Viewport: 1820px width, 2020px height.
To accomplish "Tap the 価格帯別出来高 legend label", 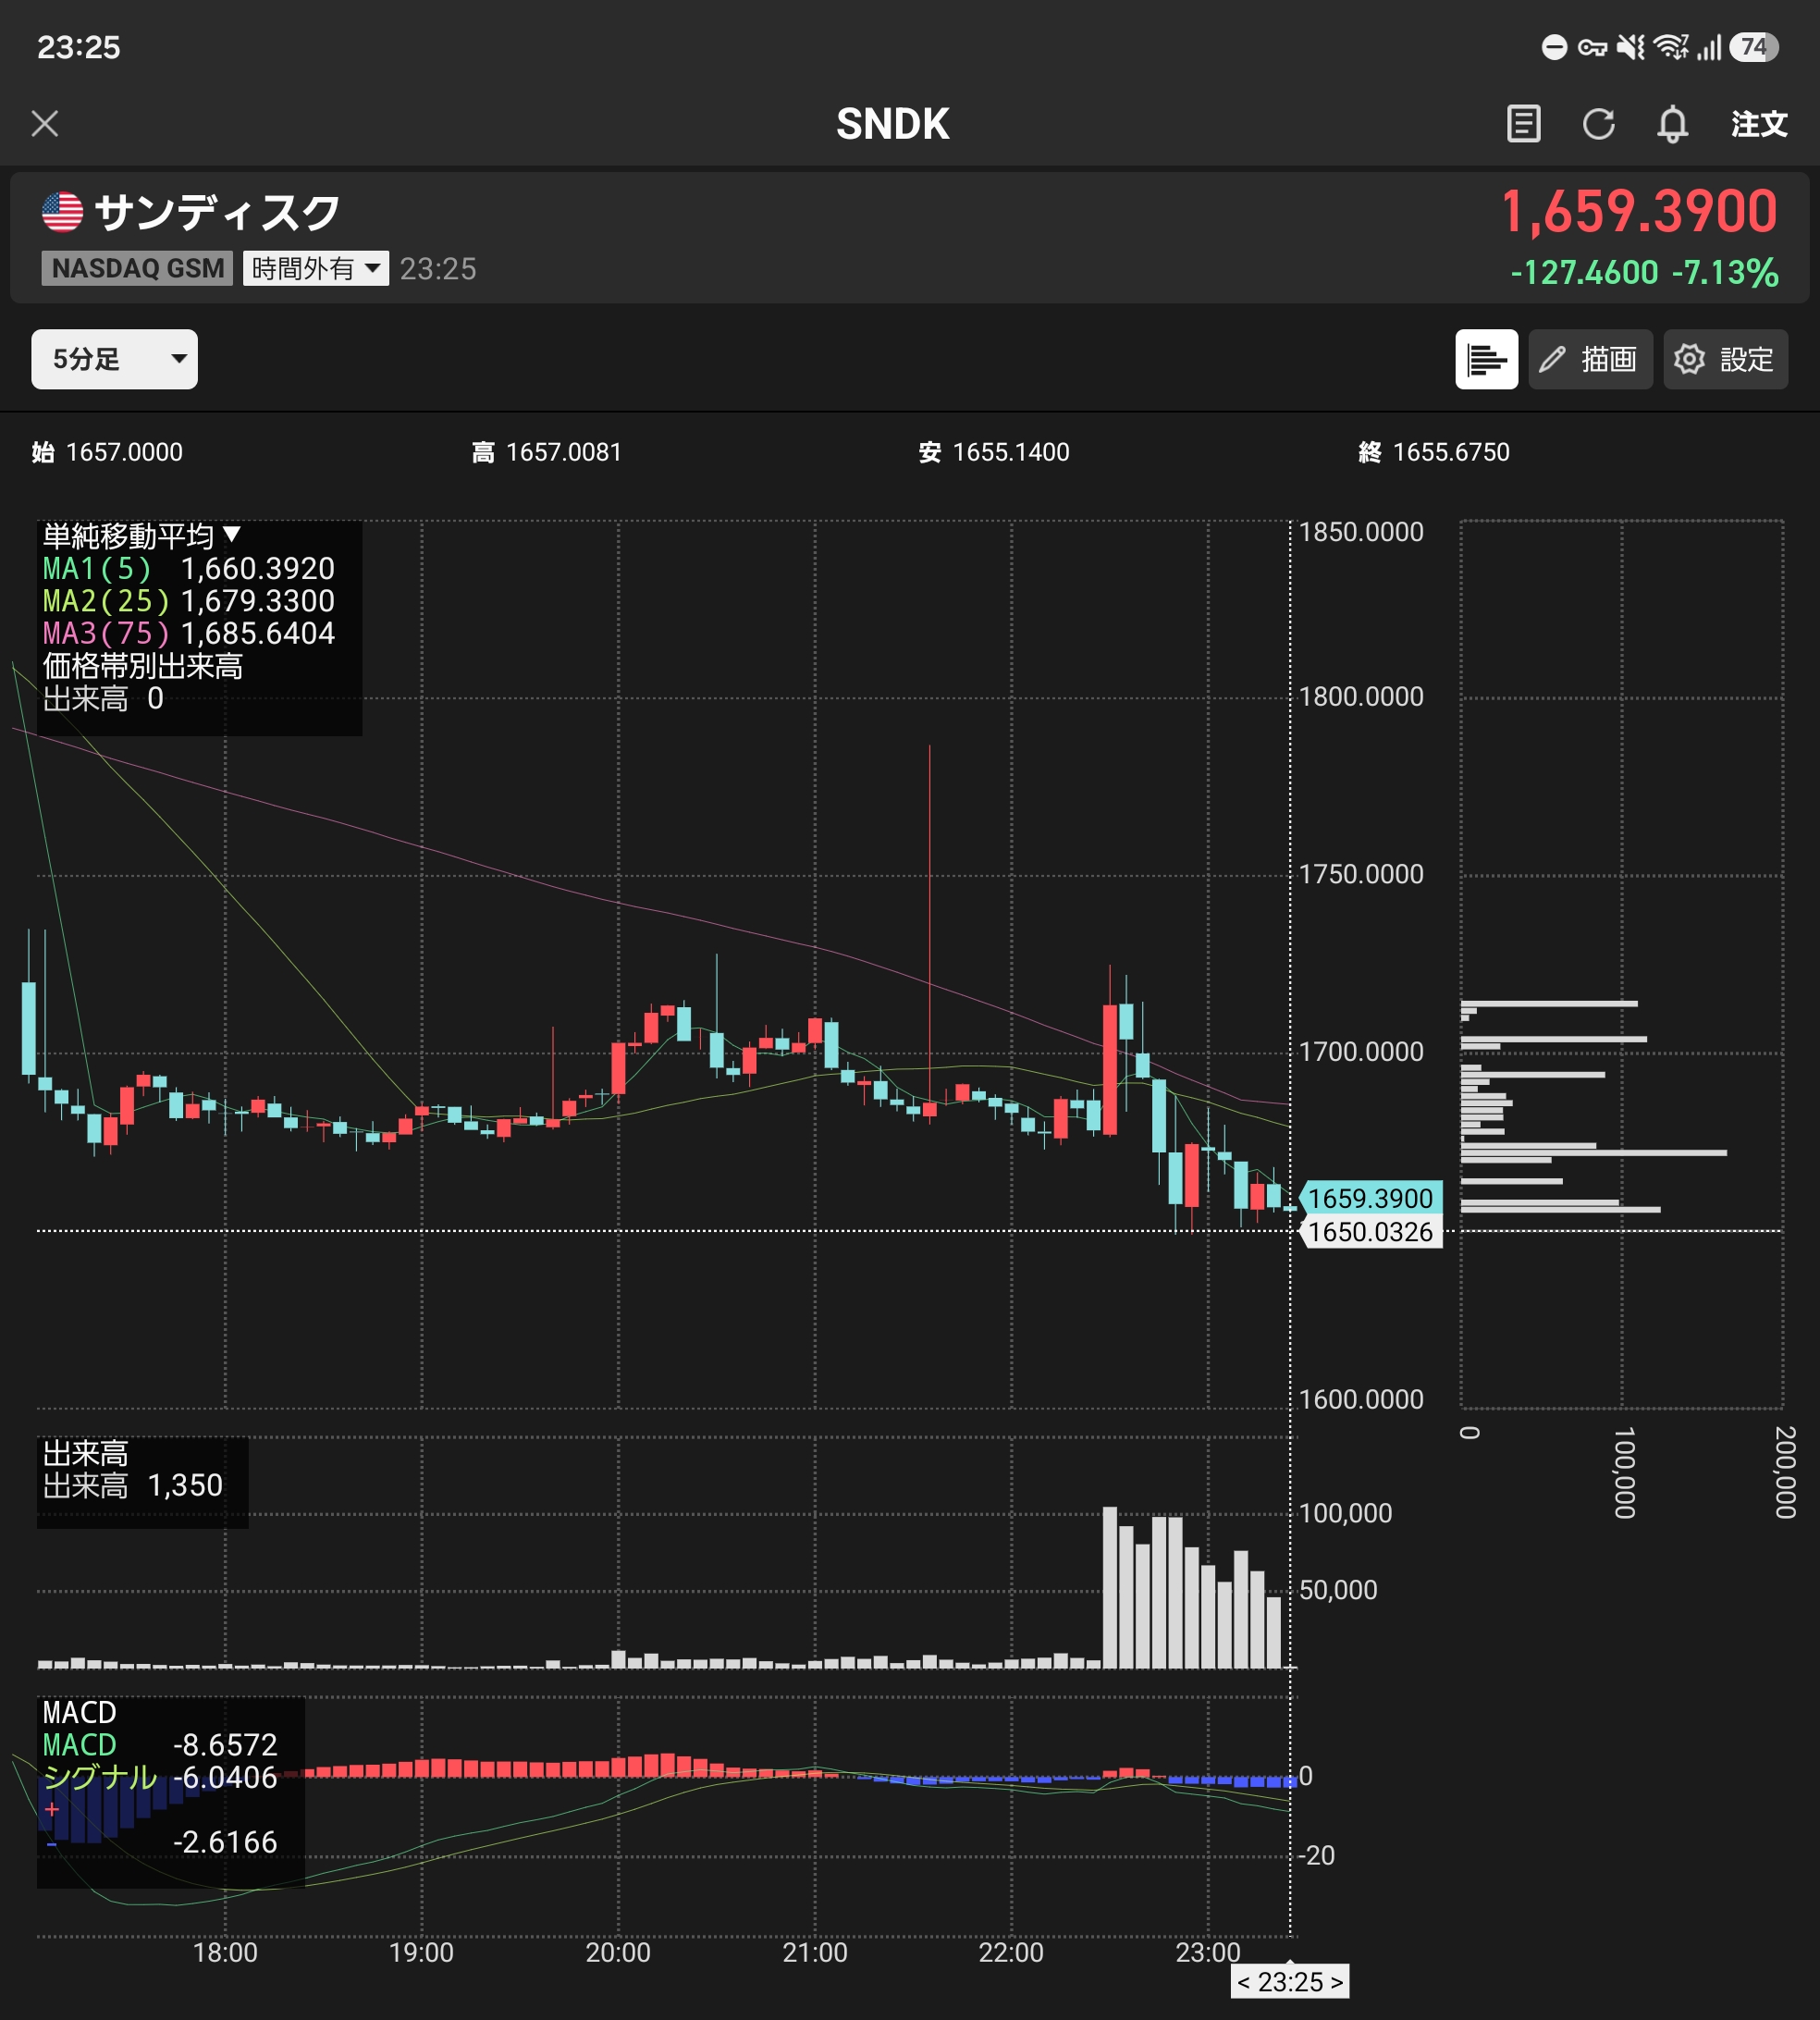I will click(x=143, y=666).
